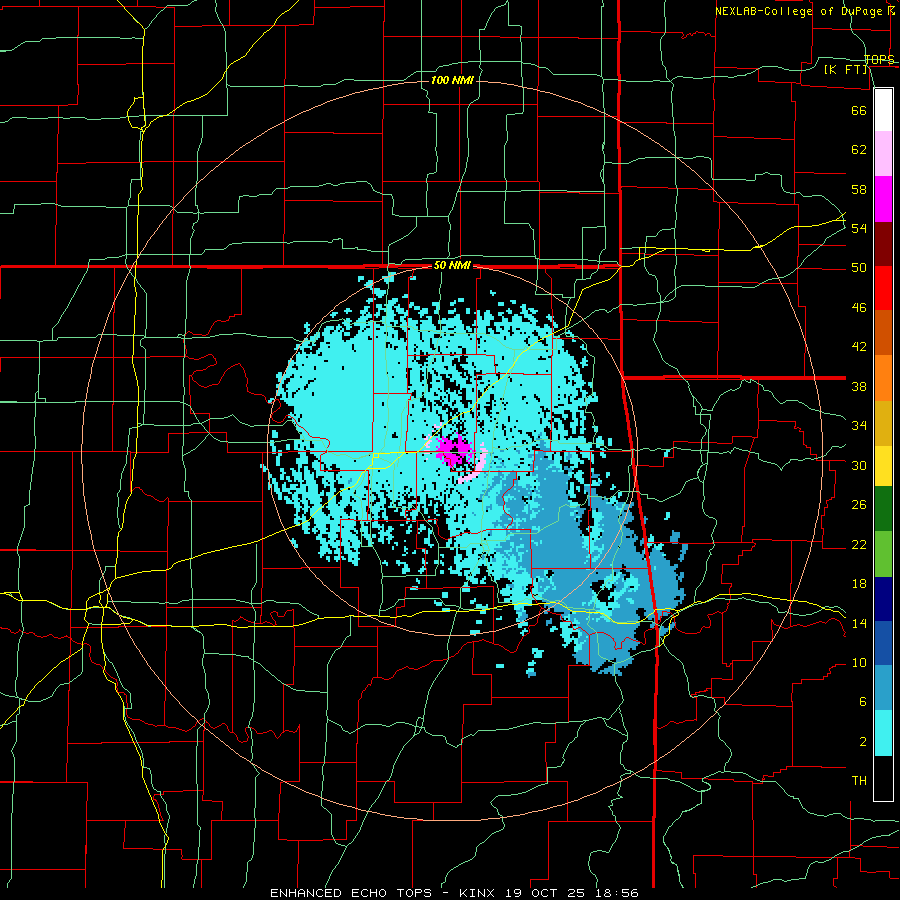Click the TH legend label

tap(859, 781)
